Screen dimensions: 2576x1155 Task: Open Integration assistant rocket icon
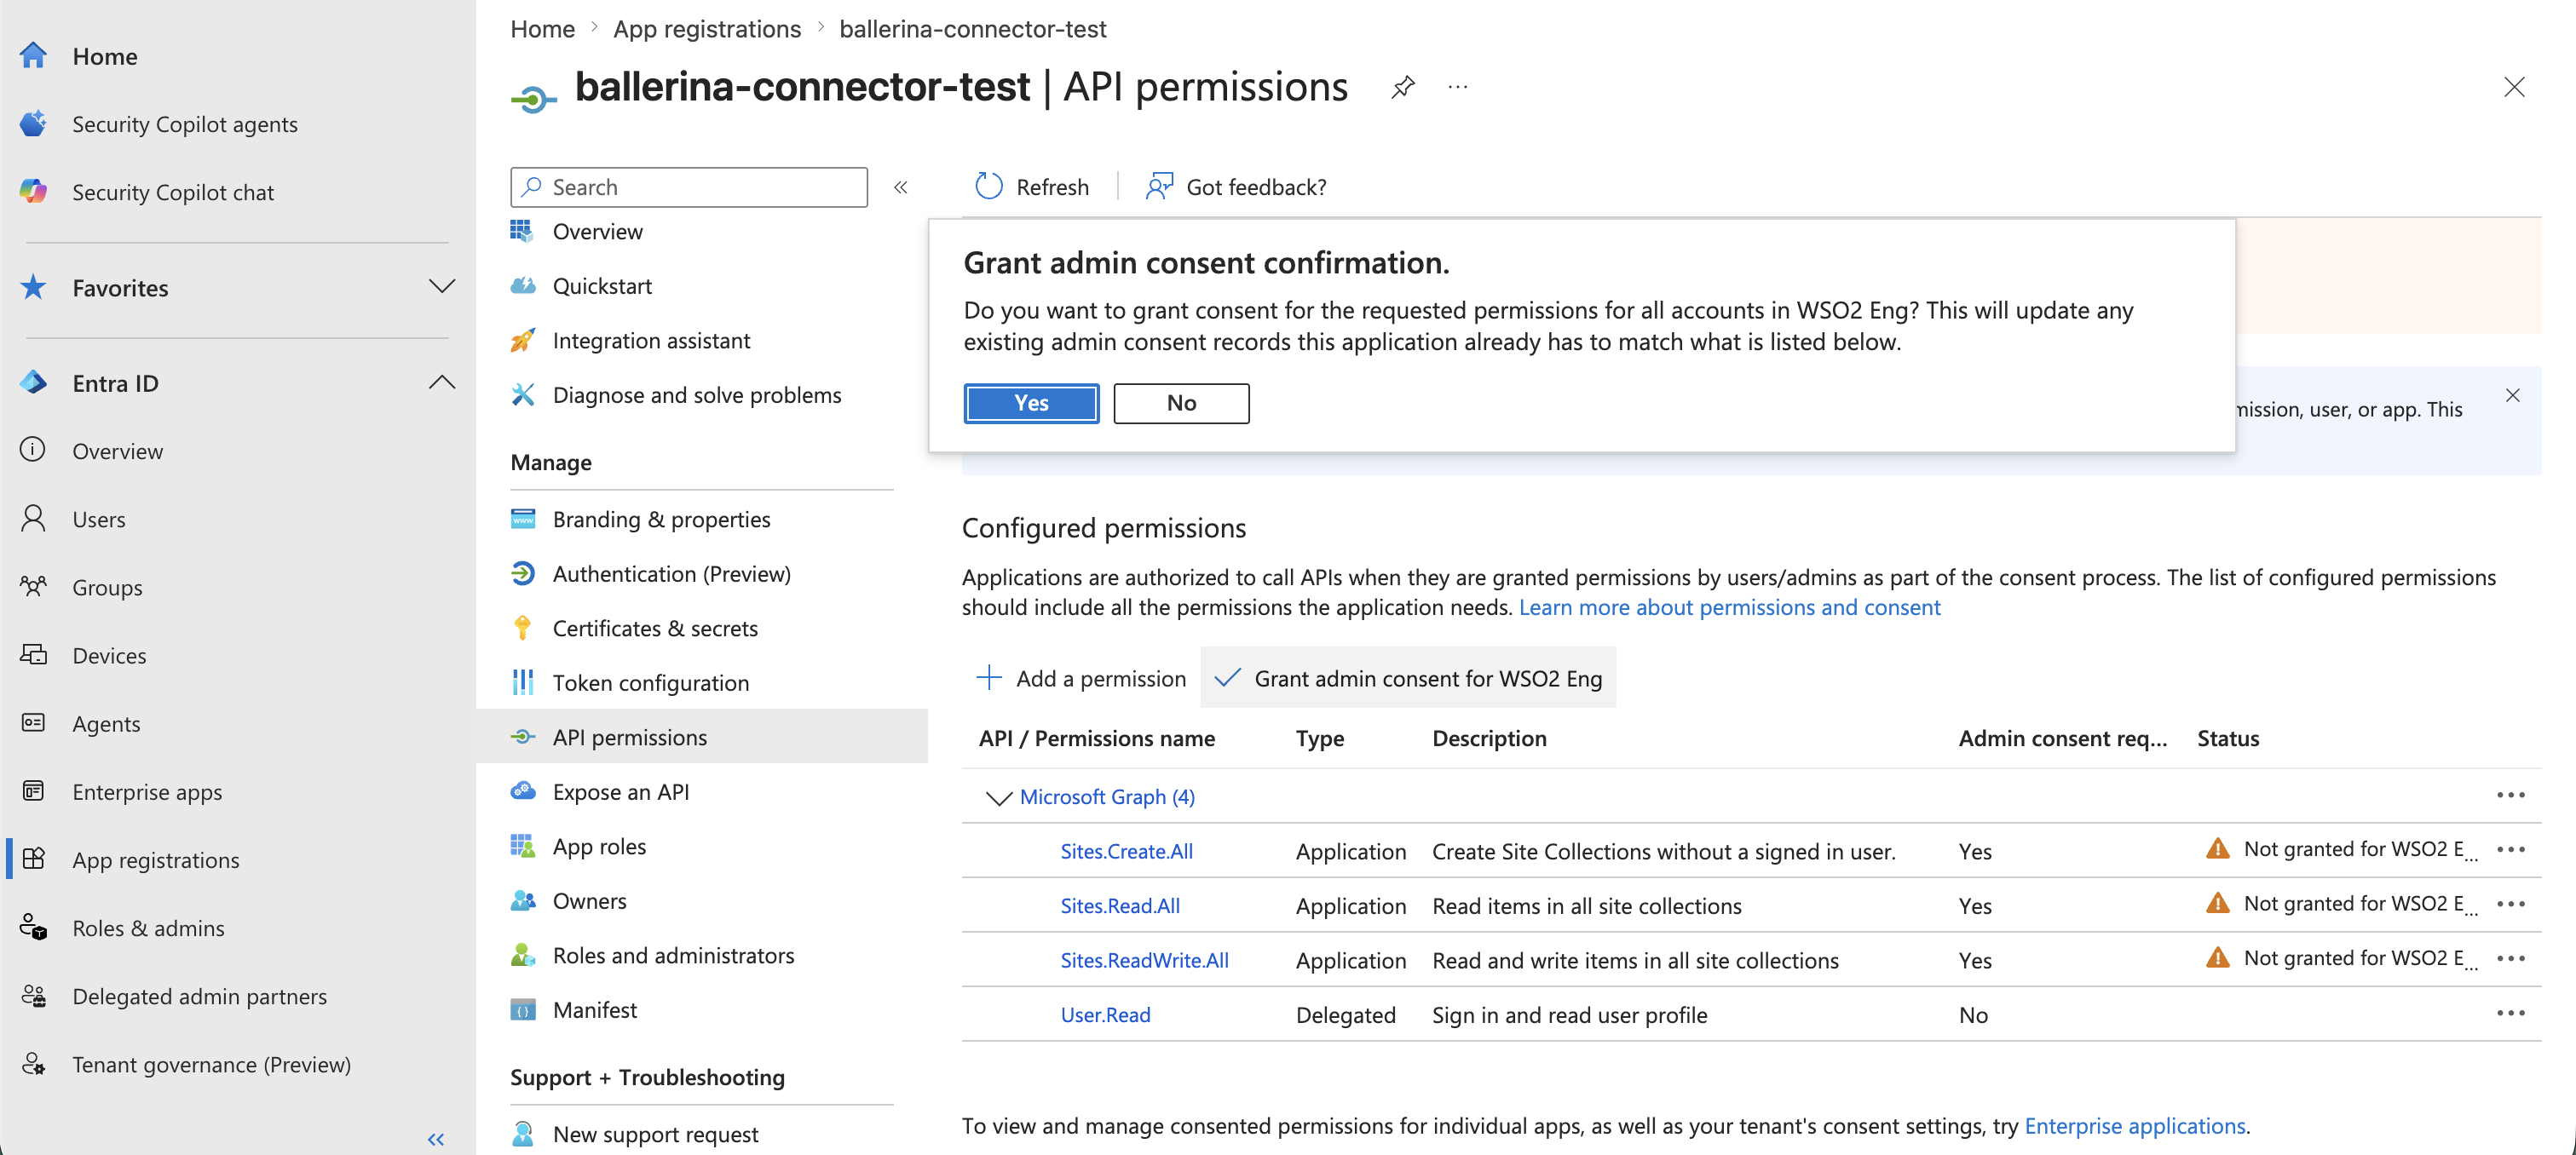tap(523, 340)
